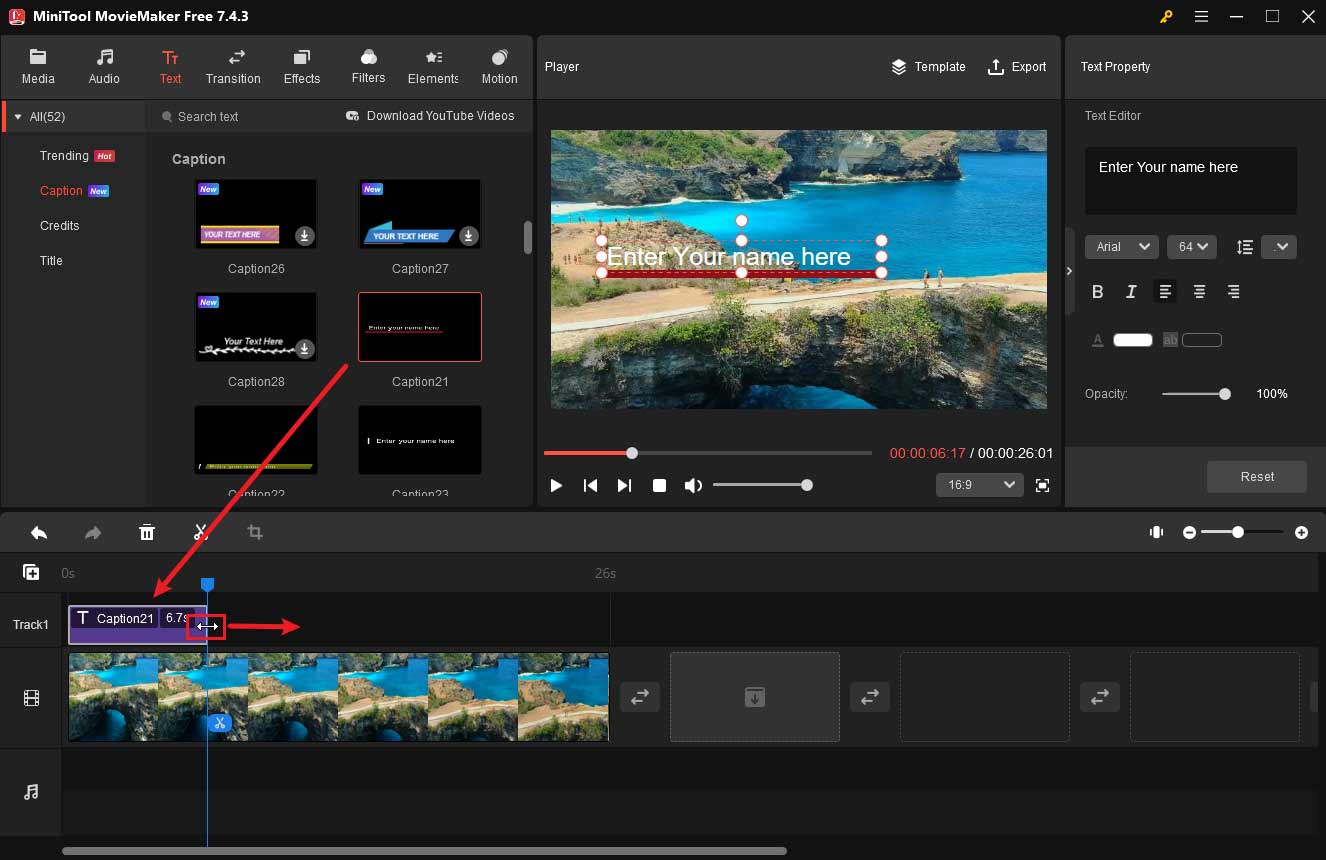This screenshot has height=860, width=1326.
Task: Select the Caption21 clip on Track1
Action: (x=137, y=625)
